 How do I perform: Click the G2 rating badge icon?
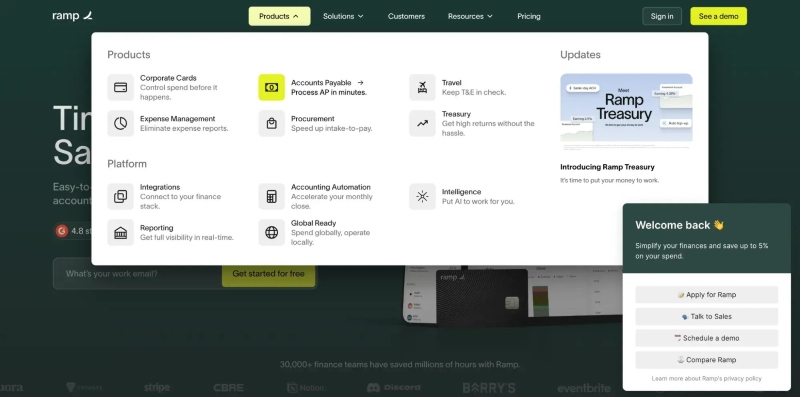pyautogui.click(x=62, y=231)
